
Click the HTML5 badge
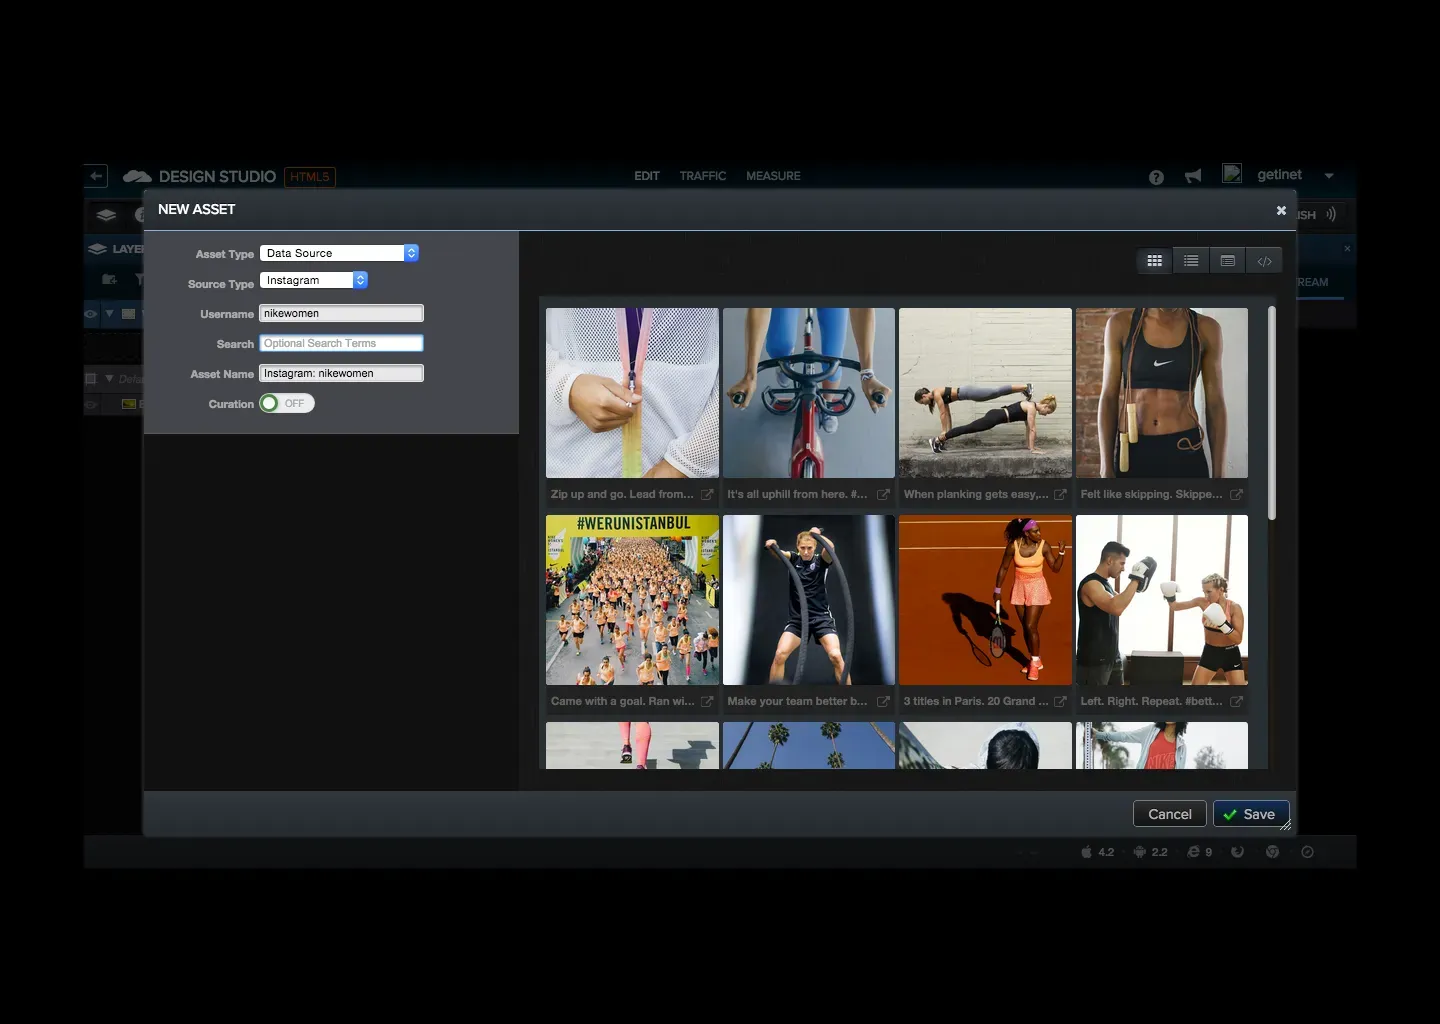point(310,177)
